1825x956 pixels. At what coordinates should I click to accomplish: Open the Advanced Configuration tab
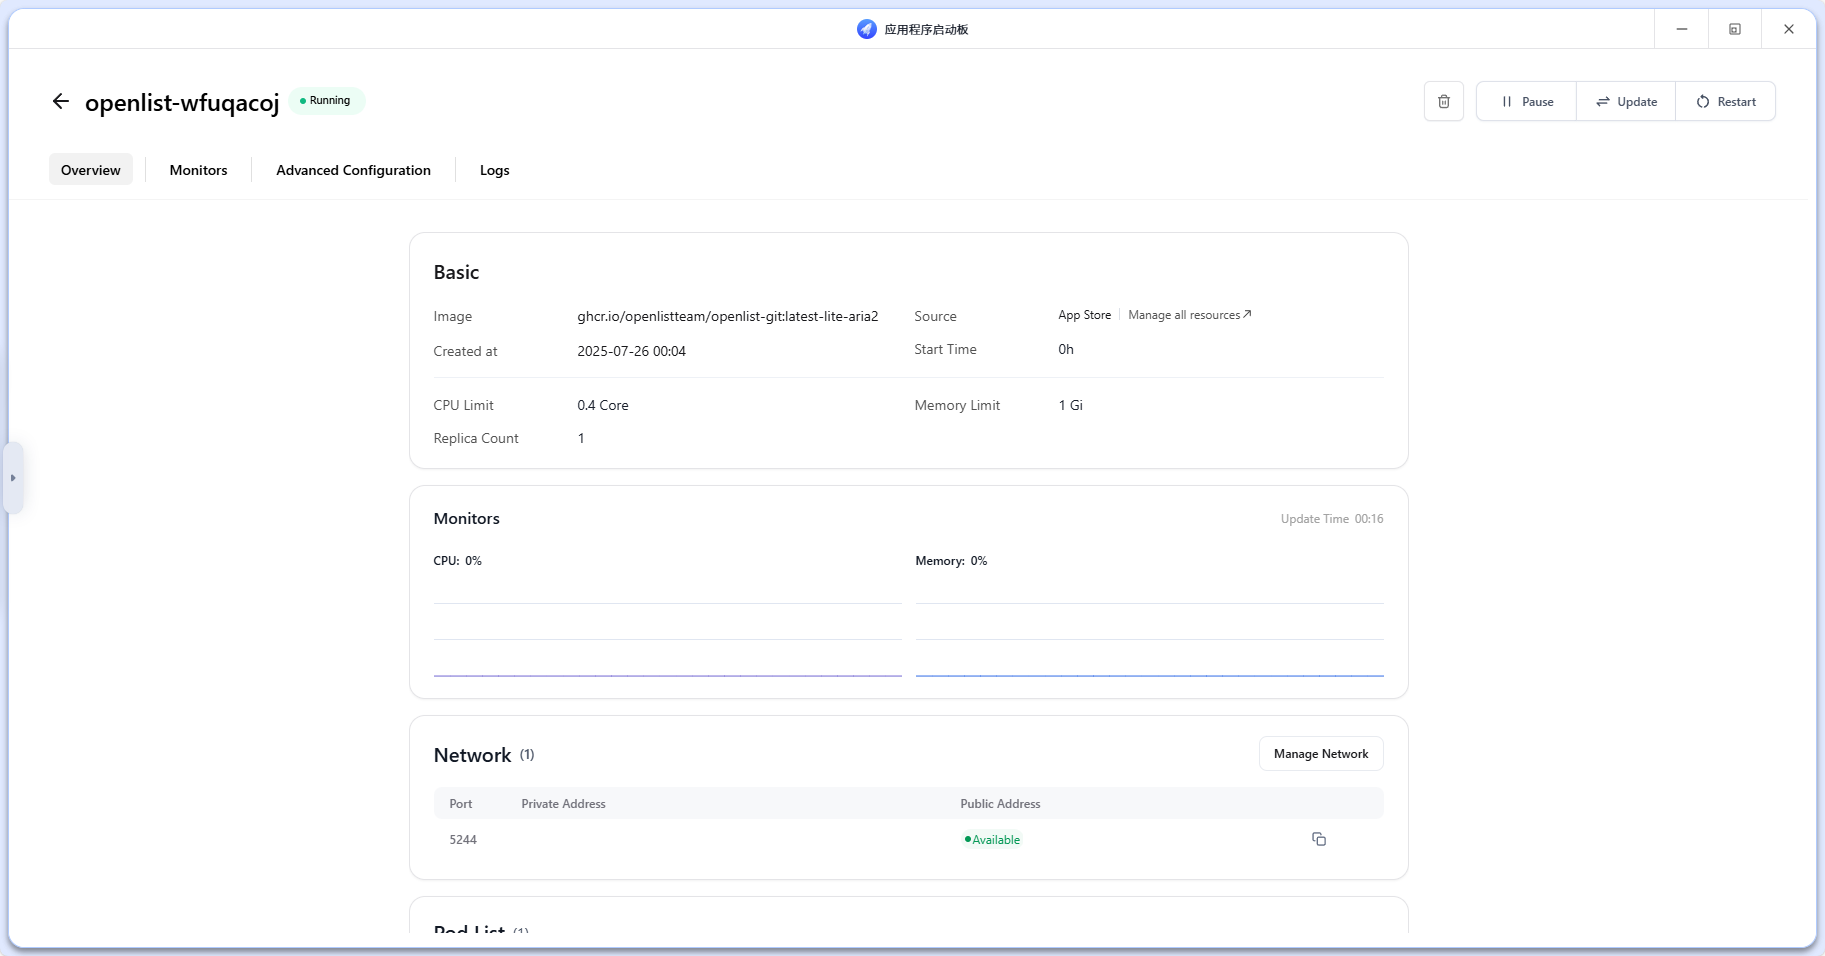click(x=353, y=169)
